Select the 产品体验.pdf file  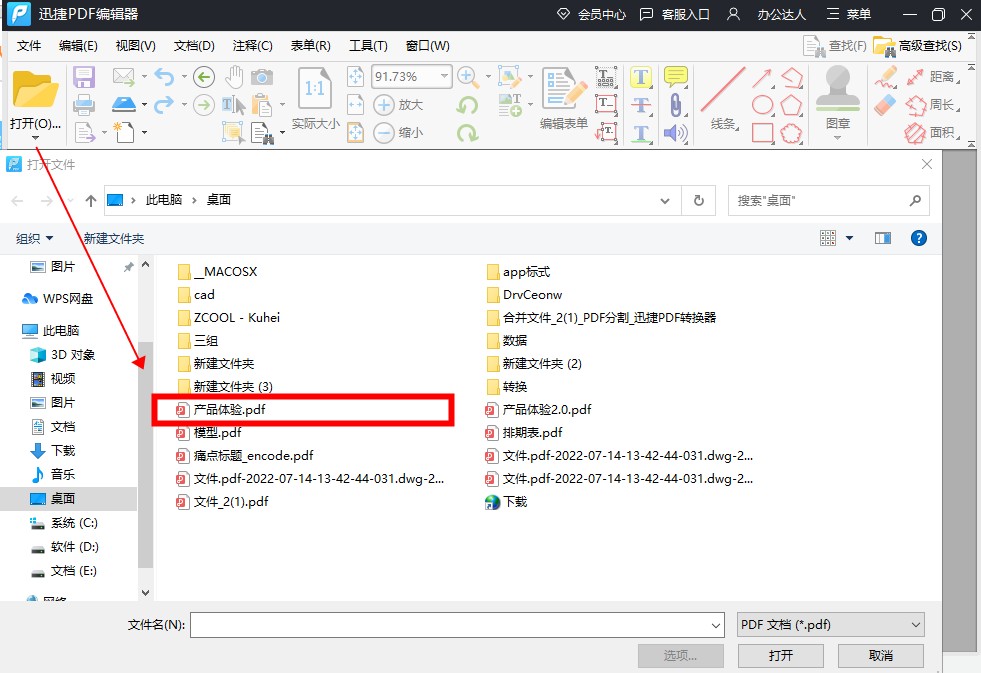click(229, 410)
